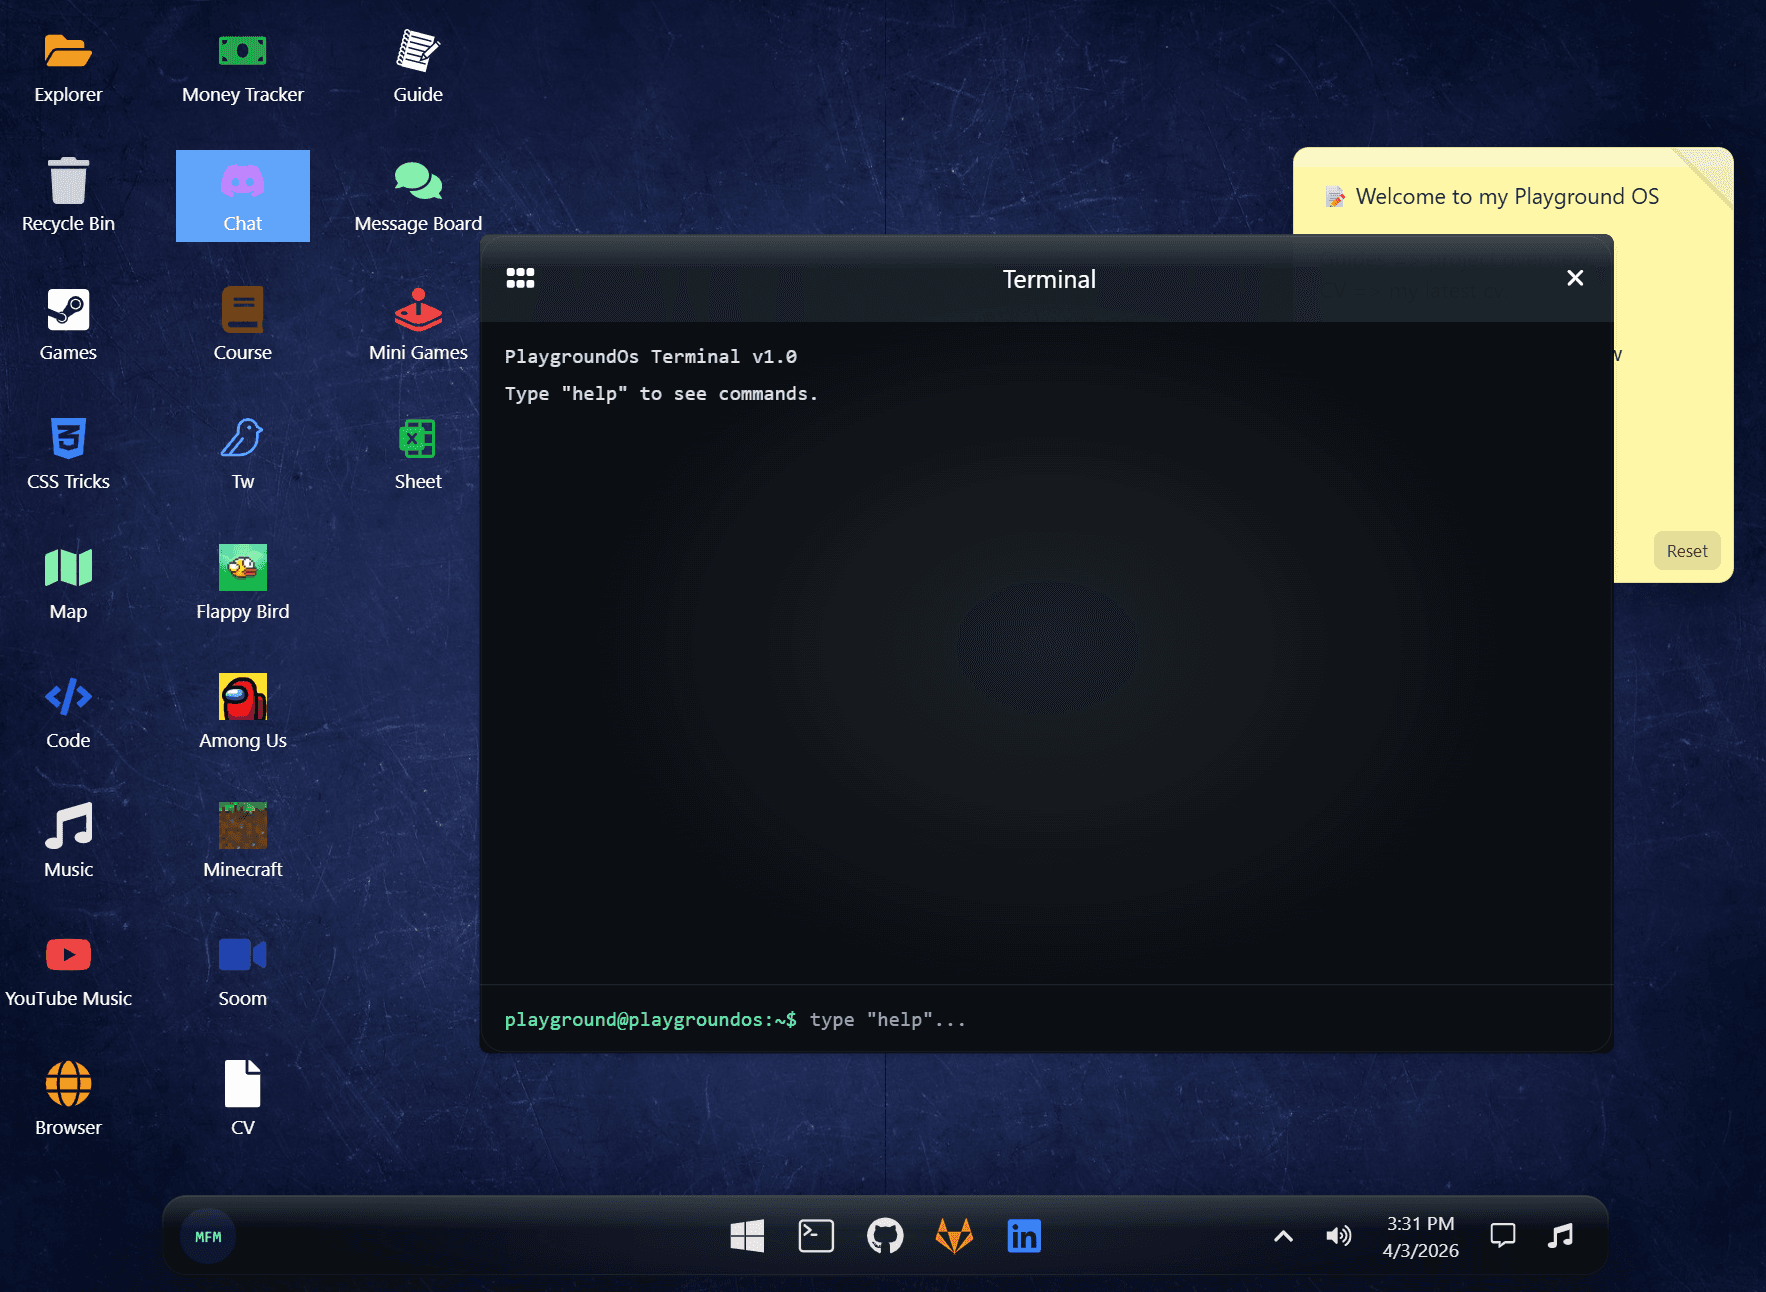Open the GitLab taskbar icon
Screen dimensions: 1766x1292
click(x=954, y=1236)
